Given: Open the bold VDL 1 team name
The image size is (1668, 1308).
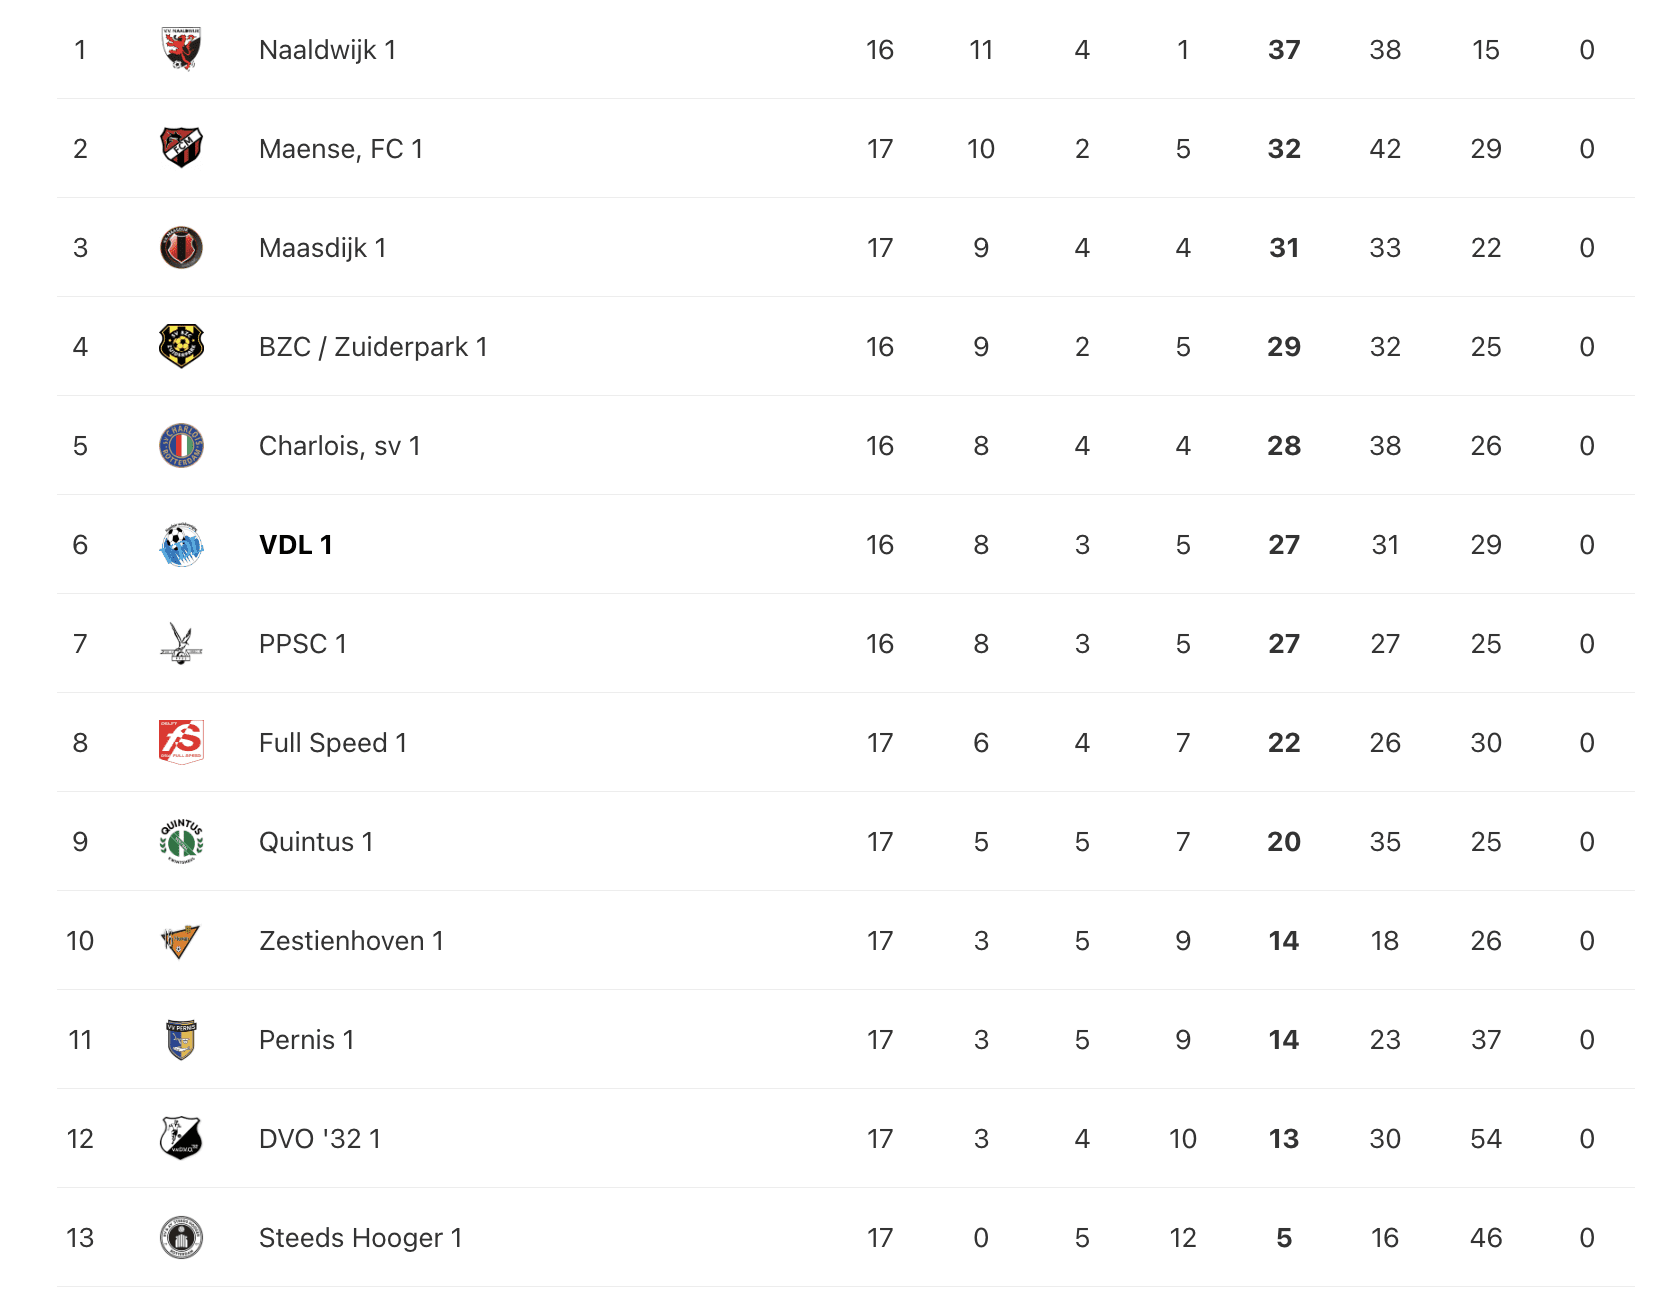Looking at the screenshot, I should click(x=295, y=545).
